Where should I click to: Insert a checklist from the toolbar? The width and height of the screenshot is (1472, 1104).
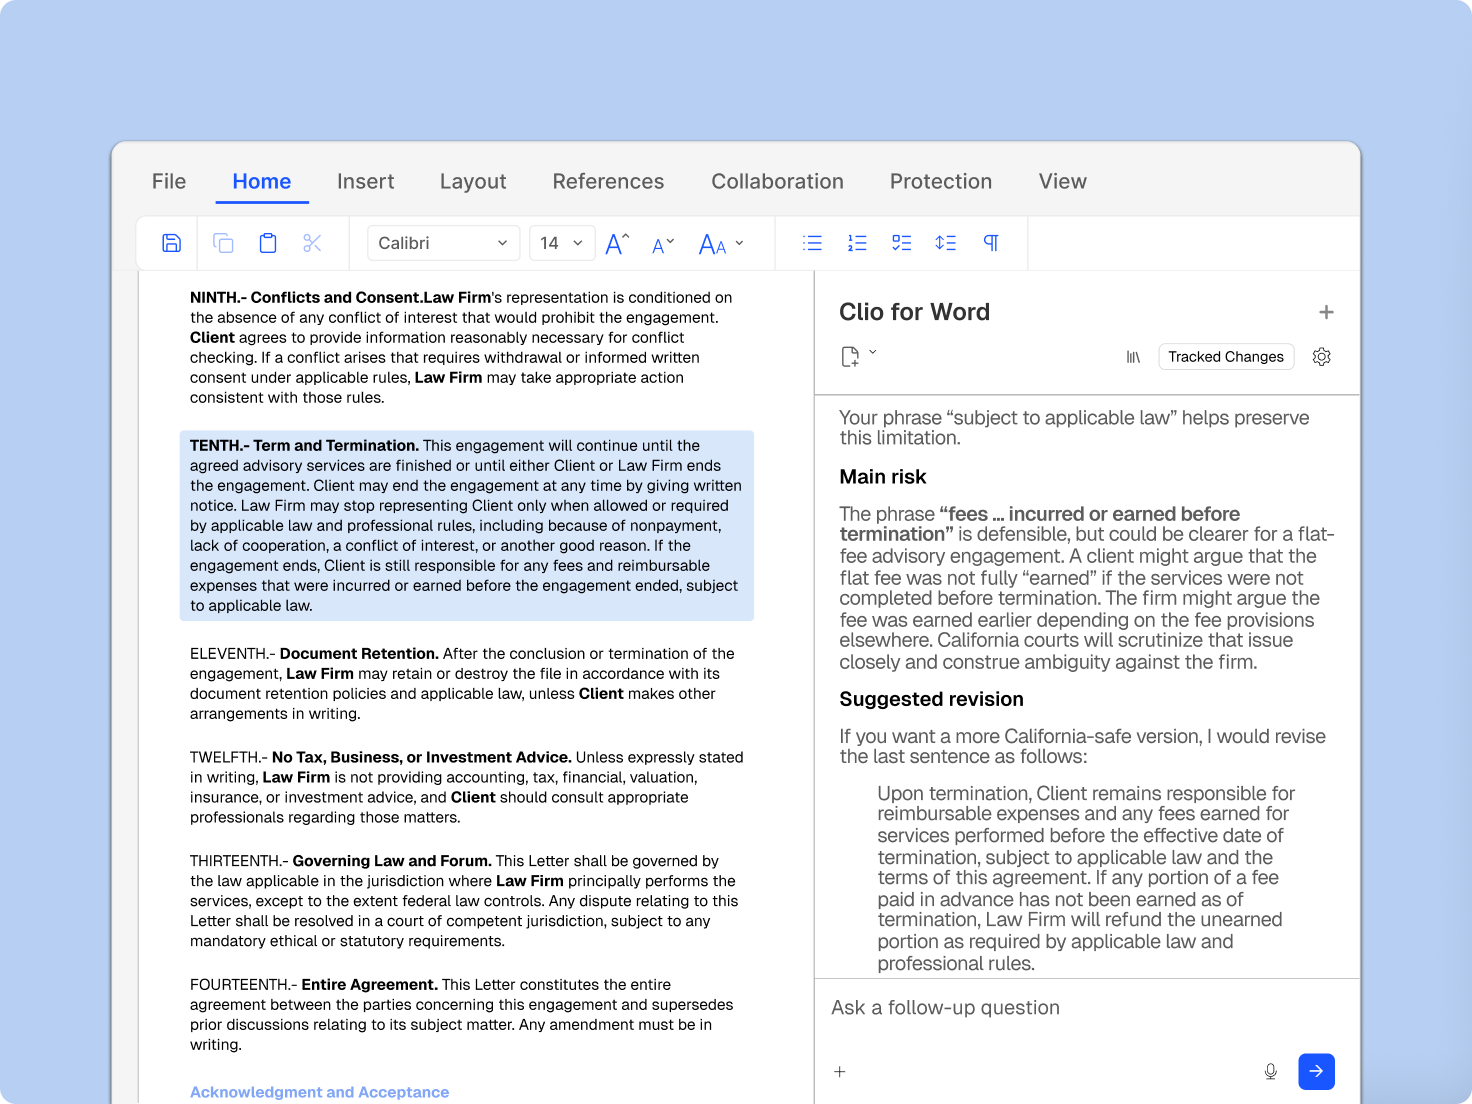tap(901, 243)
